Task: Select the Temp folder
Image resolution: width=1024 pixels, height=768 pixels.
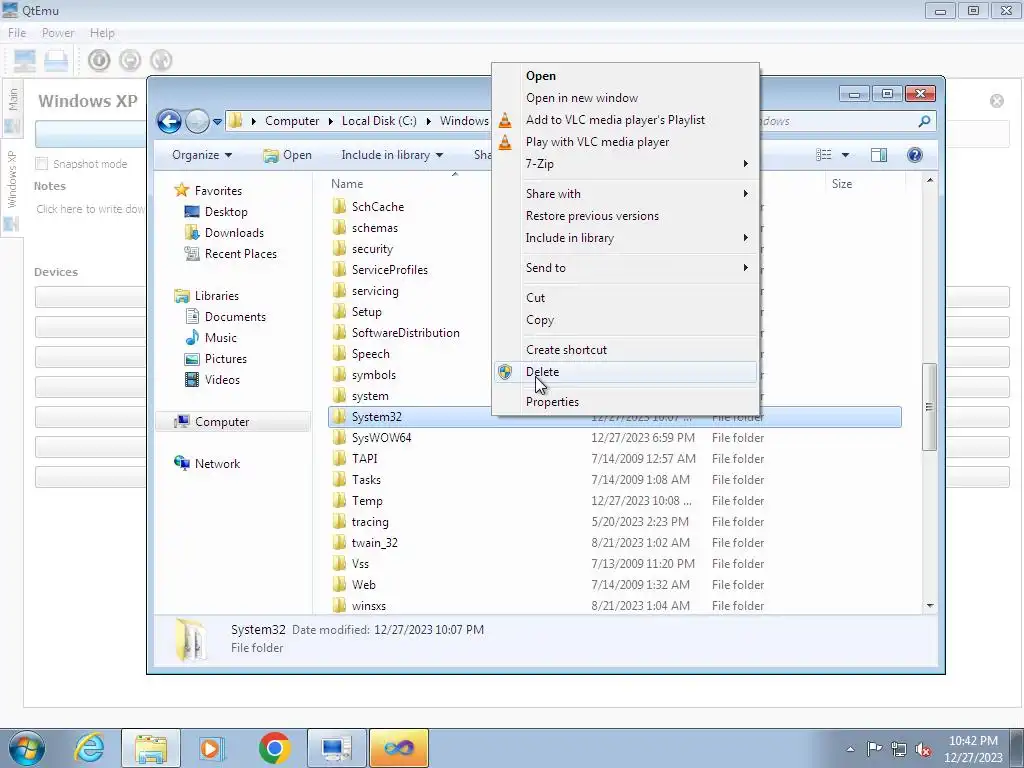Action: pyautogui.click(x=367, y=501)
